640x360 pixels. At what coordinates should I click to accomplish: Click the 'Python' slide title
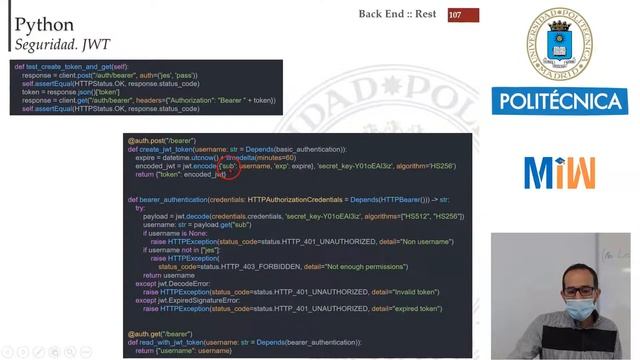point(44,25)
